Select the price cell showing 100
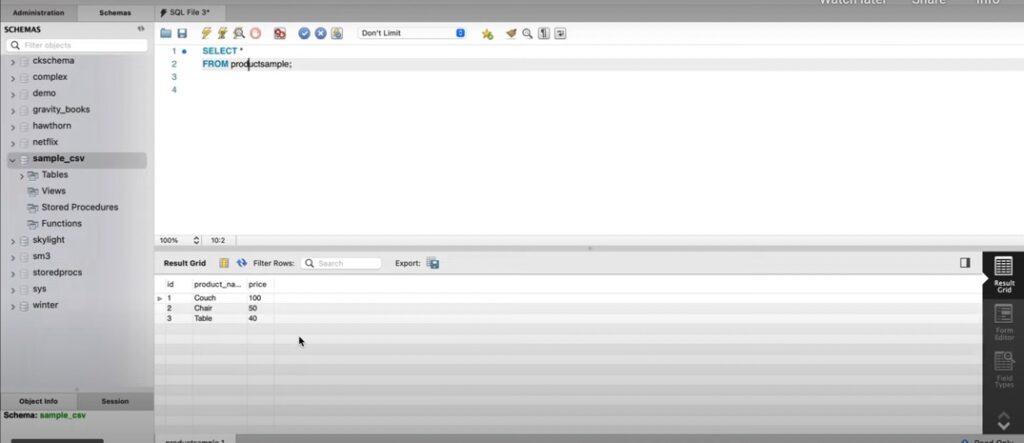Viewport: 1024px width, 443px height. [x=255, y=298]
